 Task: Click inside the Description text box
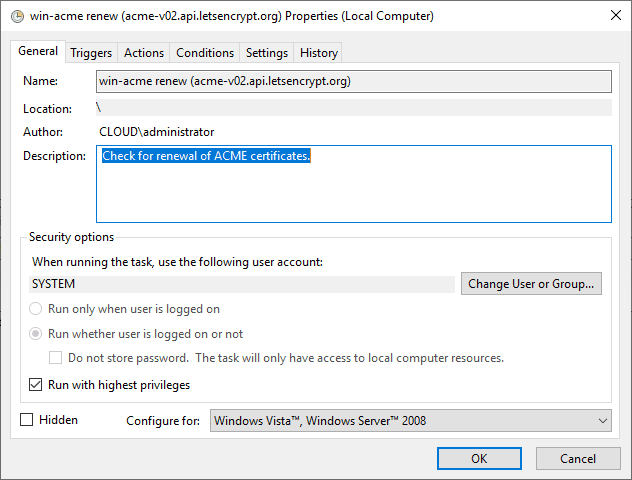point(353,190)
